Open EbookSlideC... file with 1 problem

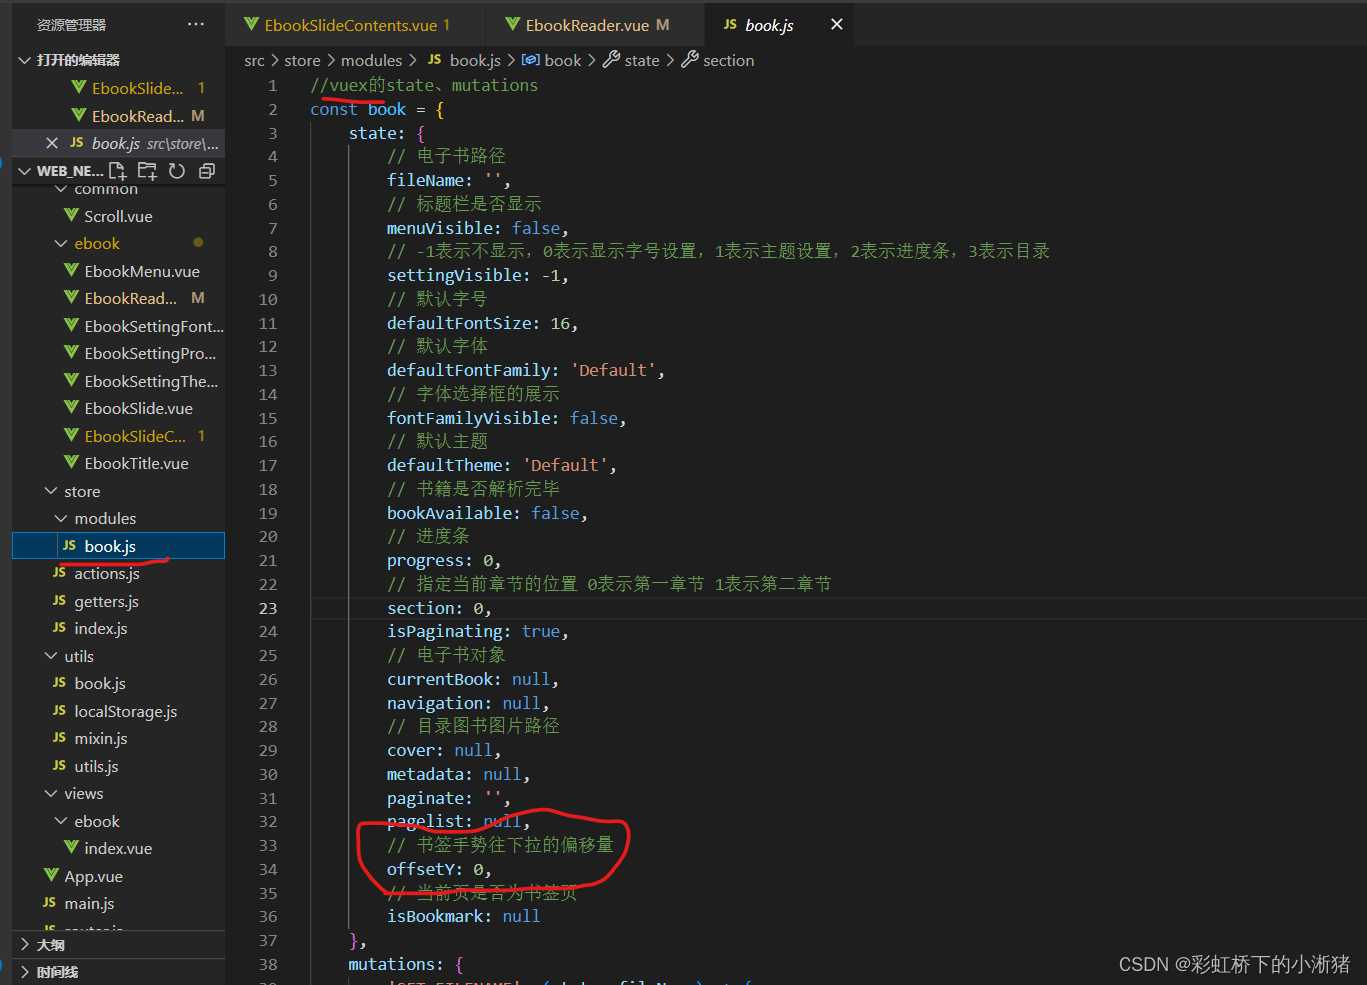click(x=118, y=436)
